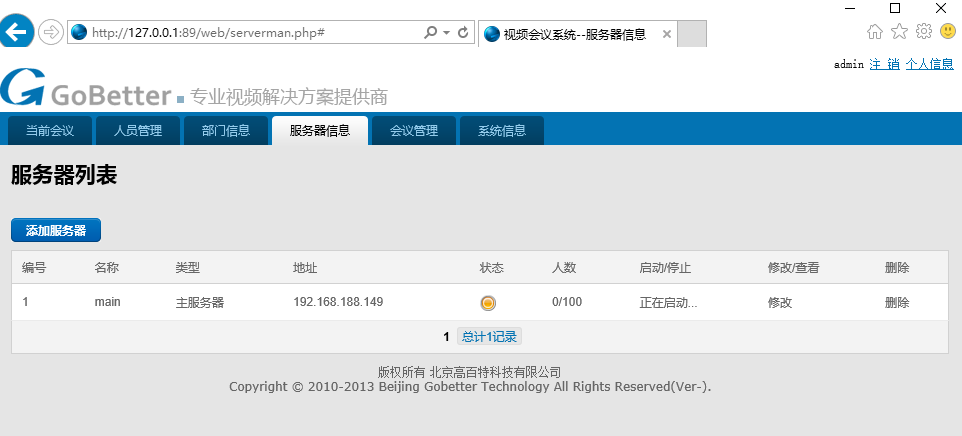Open browser Home icon
Screen dimensions: 962x436
[x=875, y=31]
